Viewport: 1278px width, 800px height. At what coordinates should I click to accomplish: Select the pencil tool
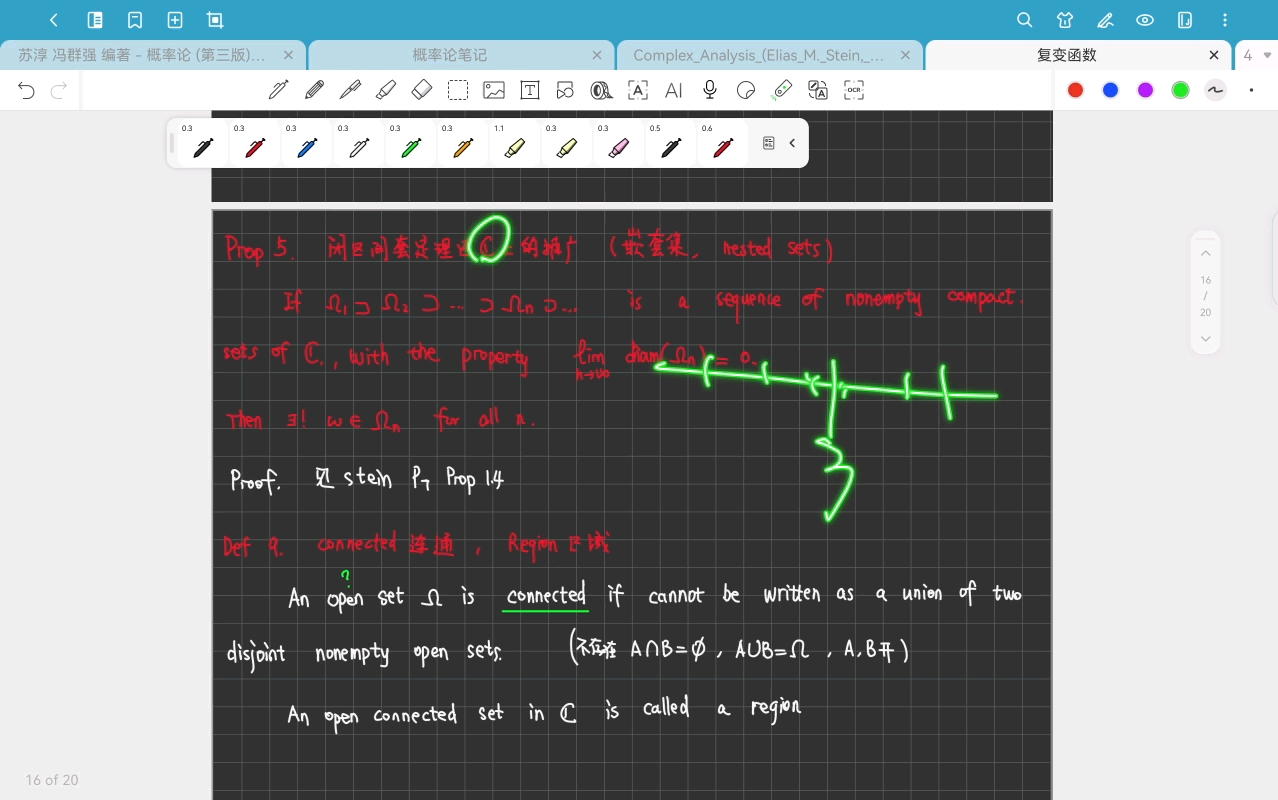coord(314,90)
